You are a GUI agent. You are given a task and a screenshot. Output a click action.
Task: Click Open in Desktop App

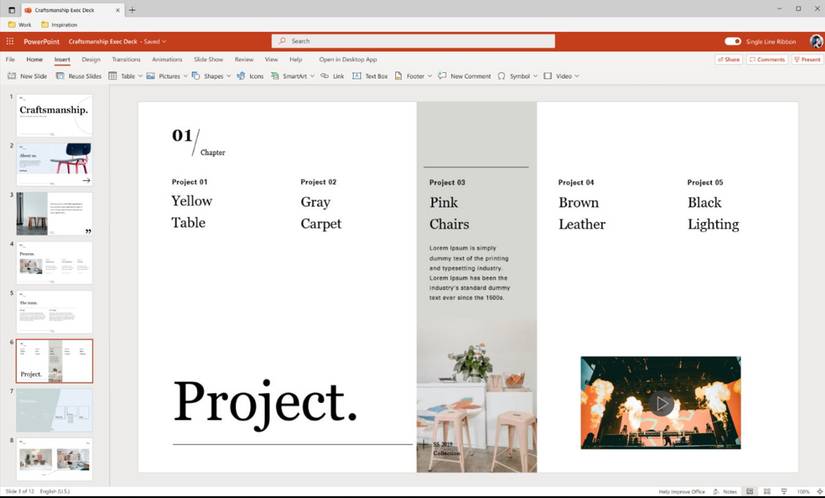click(348, 59)
